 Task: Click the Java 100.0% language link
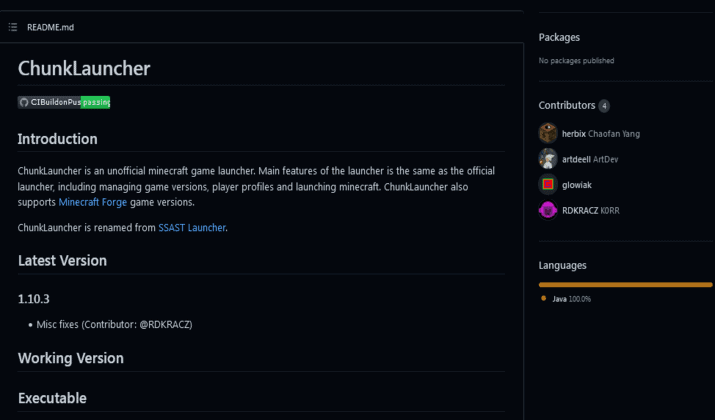tap(571, 299)
